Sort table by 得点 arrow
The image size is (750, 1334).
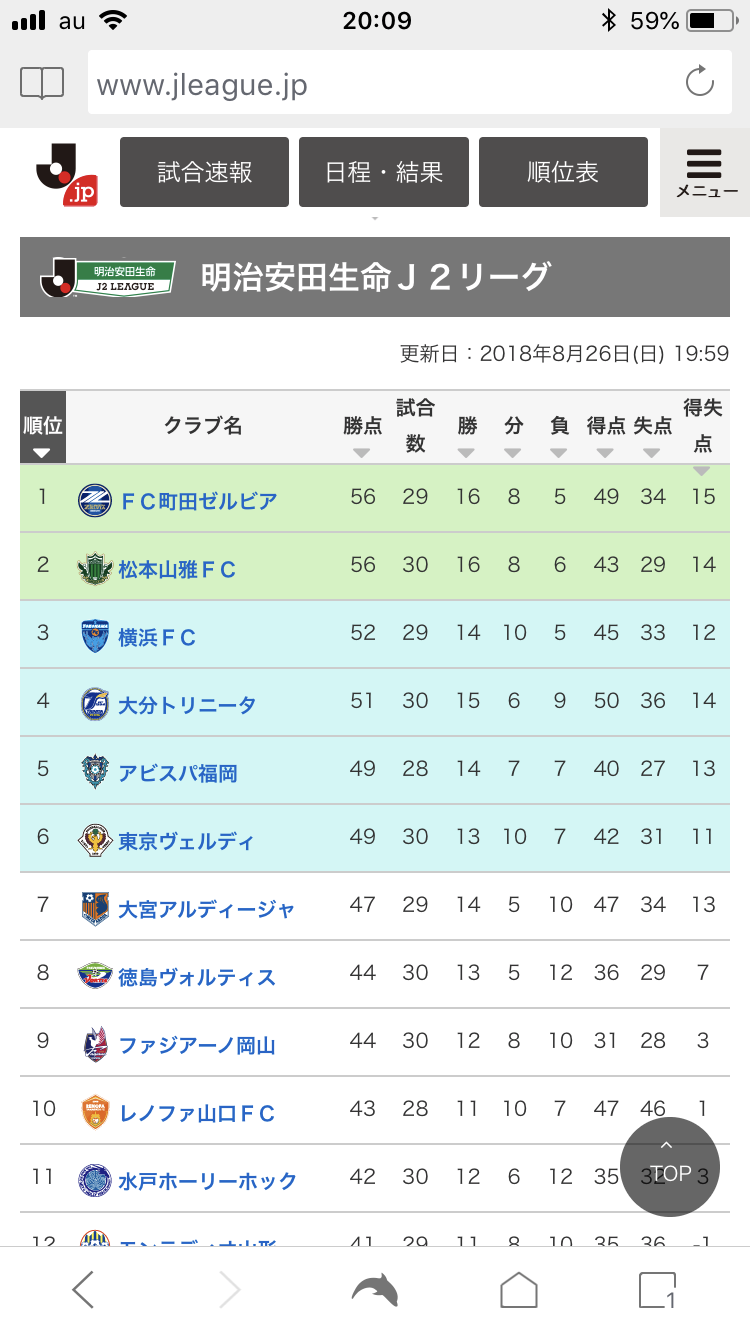(x=605, y=452)
